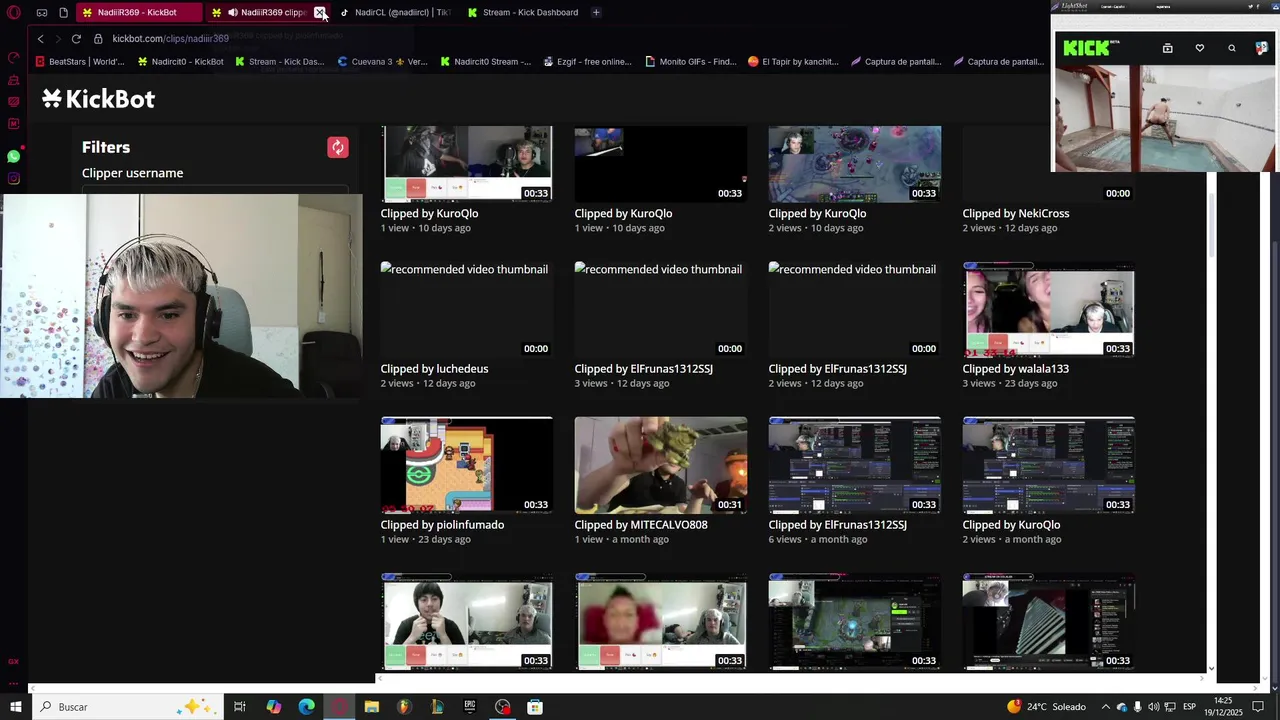Image resolution: width=1280 pixels, height=720 pixels.
Task: Open the tab islands workspace icon
Action: 42,13
